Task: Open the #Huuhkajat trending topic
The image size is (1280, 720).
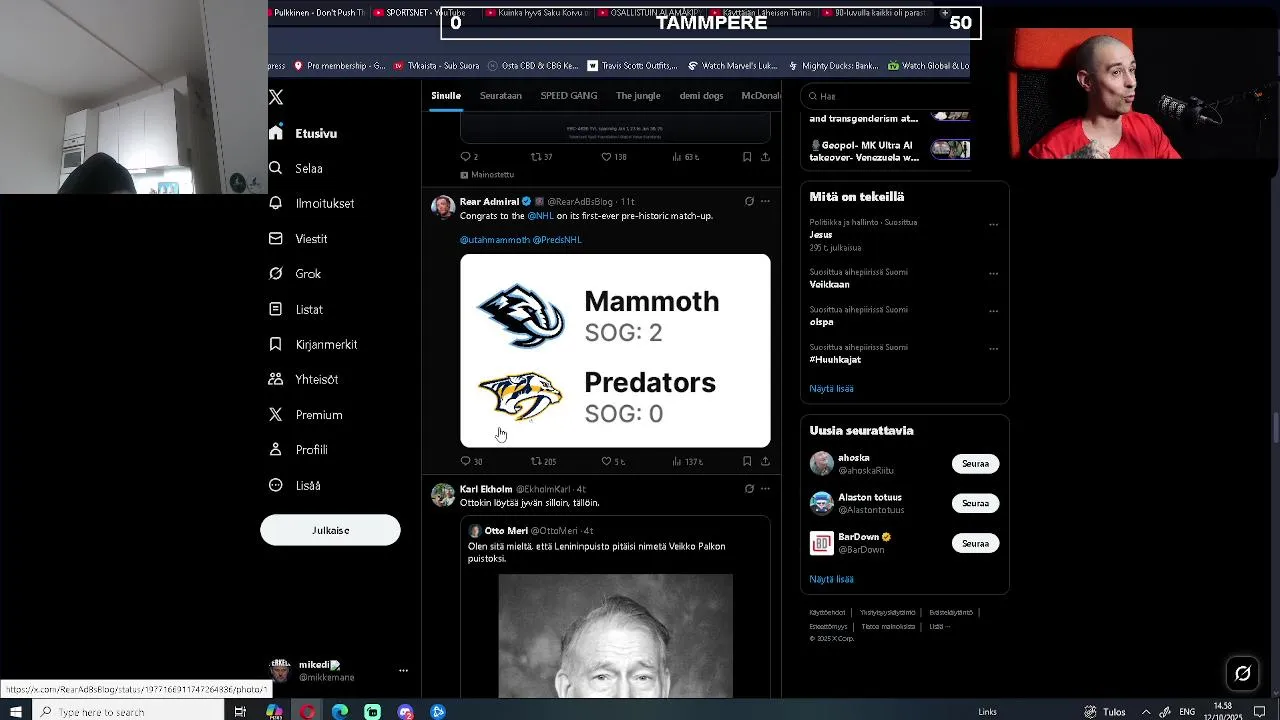Action: (x=835, y=360)
